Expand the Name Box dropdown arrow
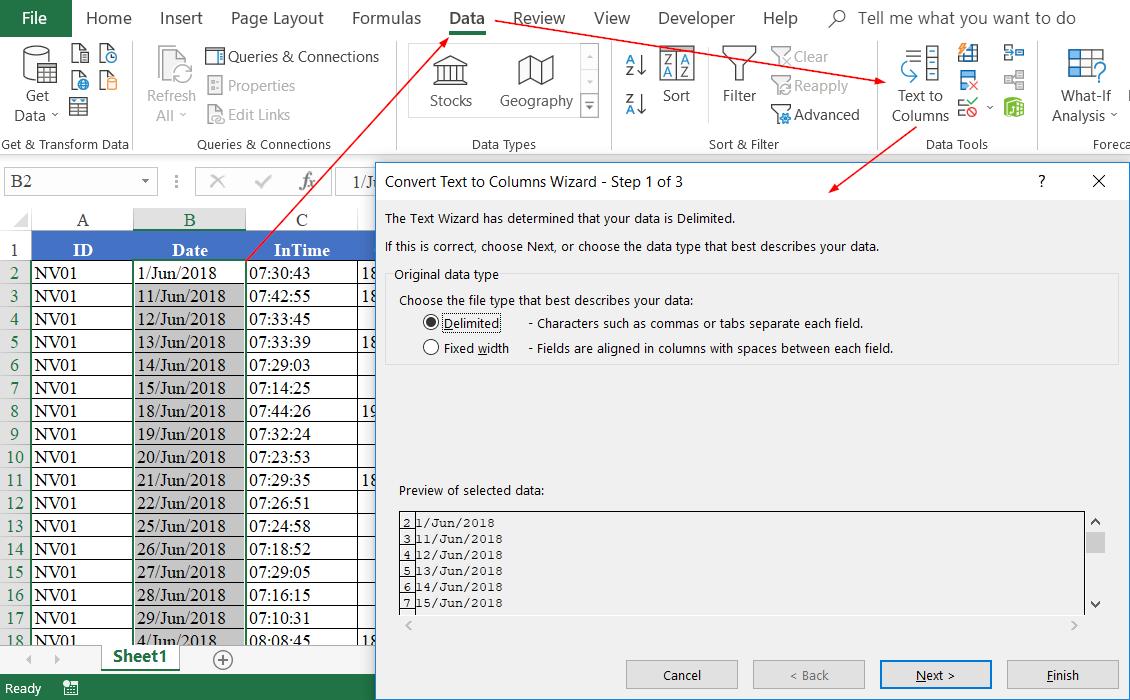This screenshot has width=1130, height=700. (146, 181)
